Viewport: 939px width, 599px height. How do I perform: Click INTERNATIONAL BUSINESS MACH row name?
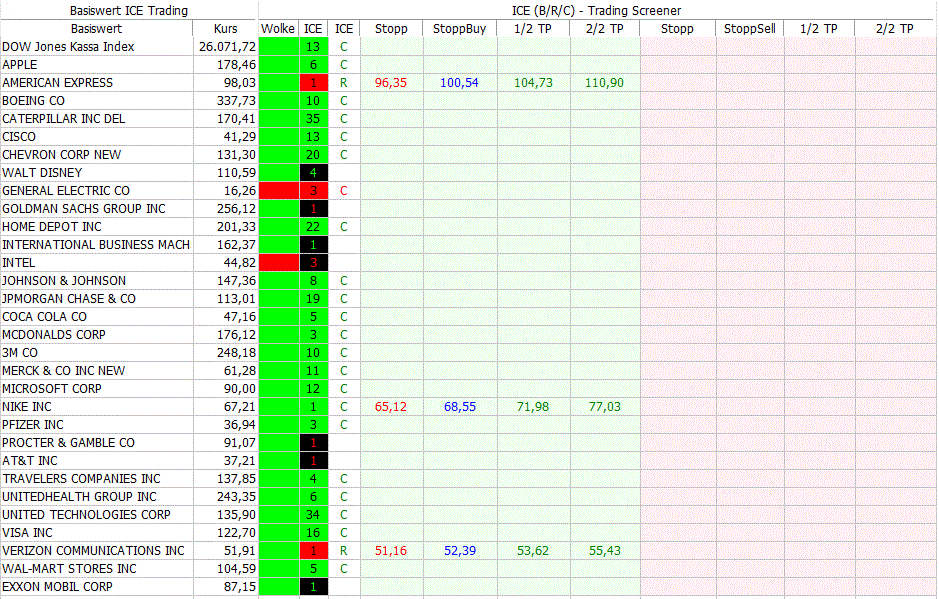pyautogui.click(x=96, y=244)
